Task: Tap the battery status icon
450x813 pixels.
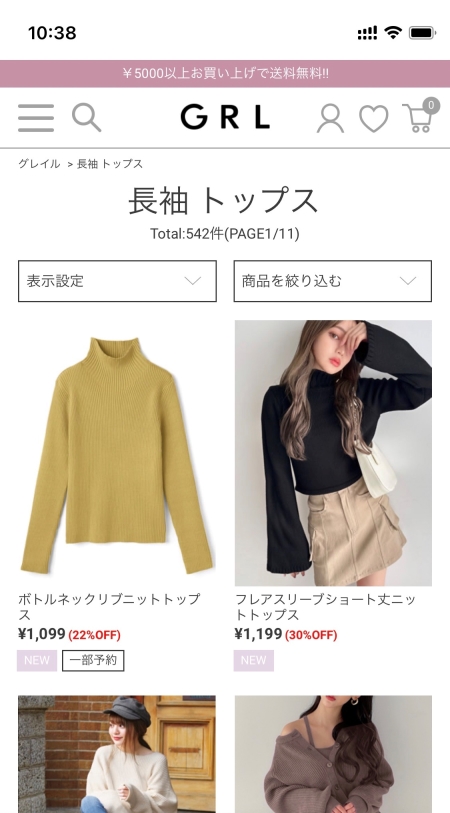Action: click(423, 33)
